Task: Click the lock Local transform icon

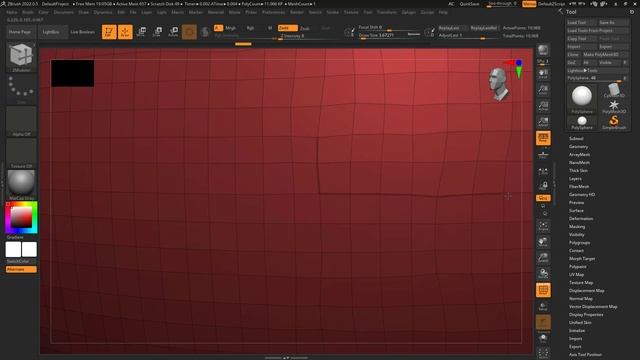Action: point(543,186)
